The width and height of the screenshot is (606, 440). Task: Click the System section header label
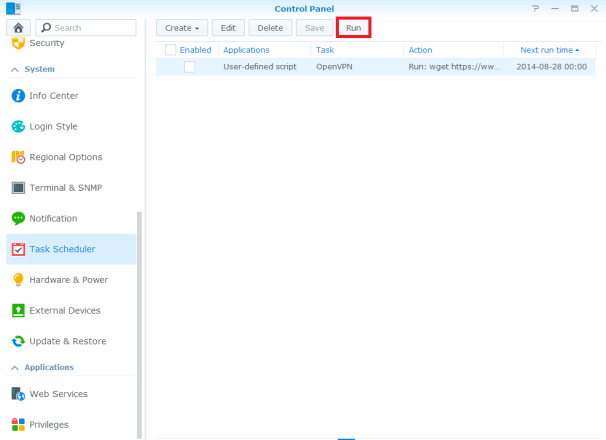39,69
